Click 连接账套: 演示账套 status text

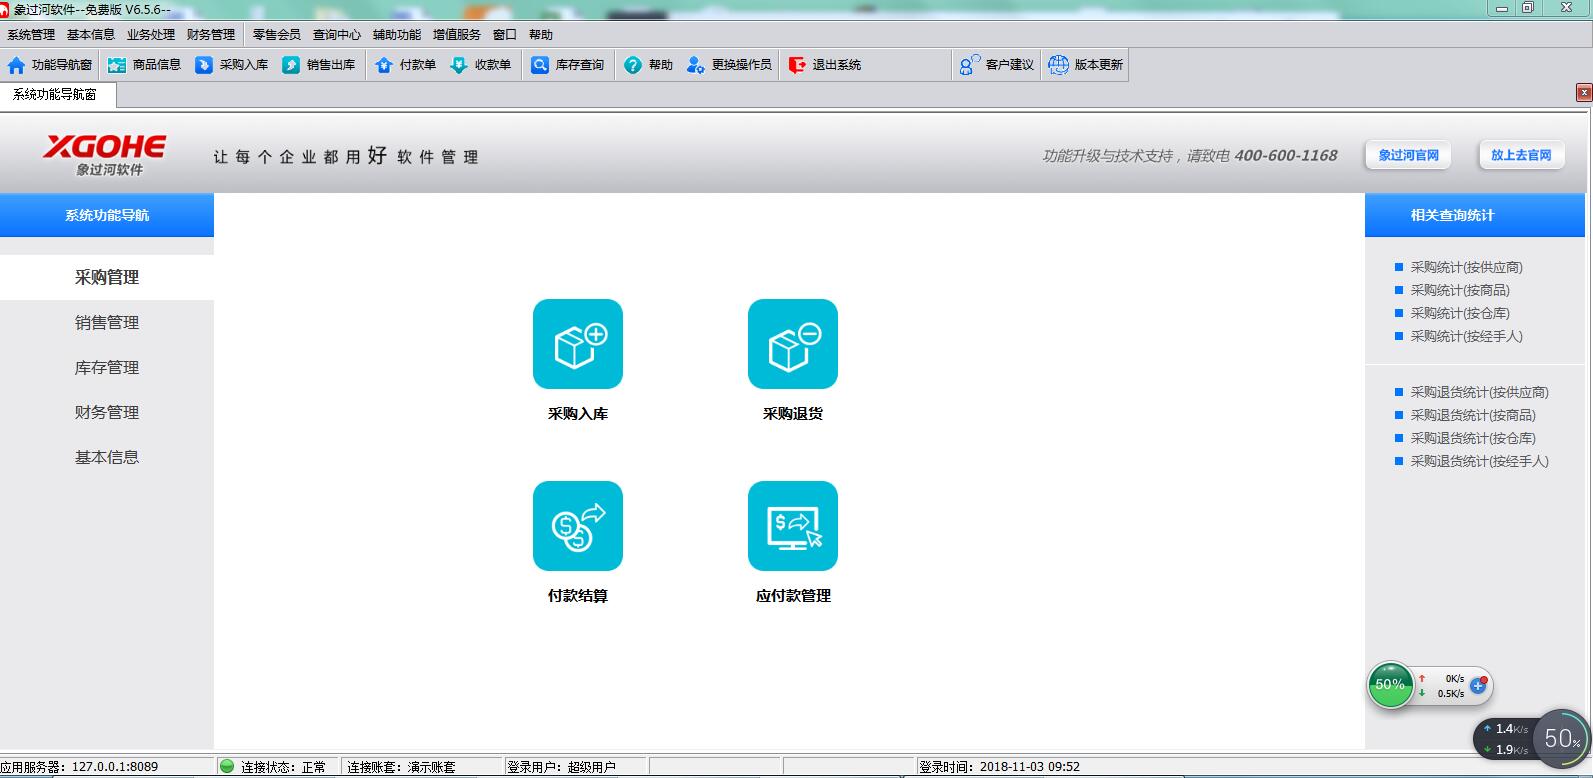401,767
